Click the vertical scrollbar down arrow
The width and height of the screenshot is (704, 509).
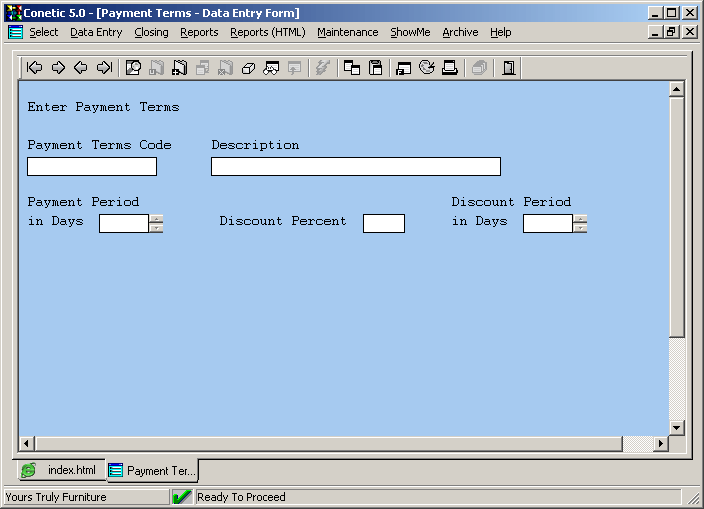(676, 427)
